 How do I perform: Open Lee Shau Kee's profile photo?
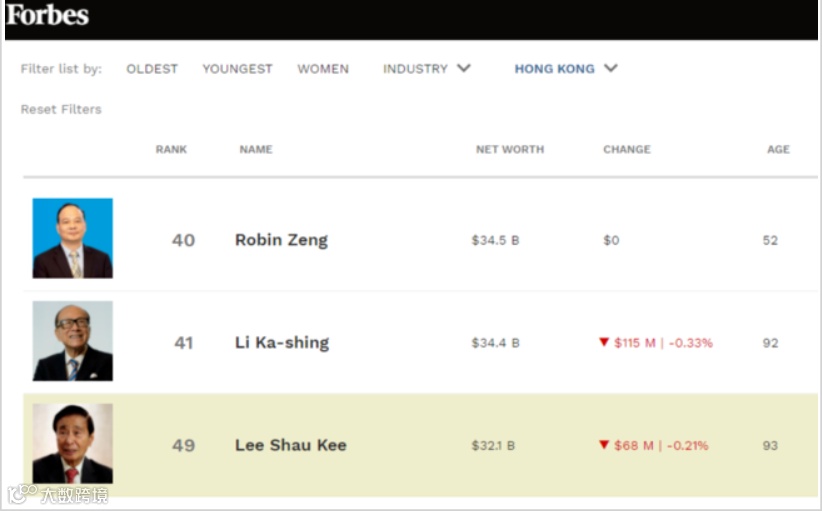pos(72,444)
